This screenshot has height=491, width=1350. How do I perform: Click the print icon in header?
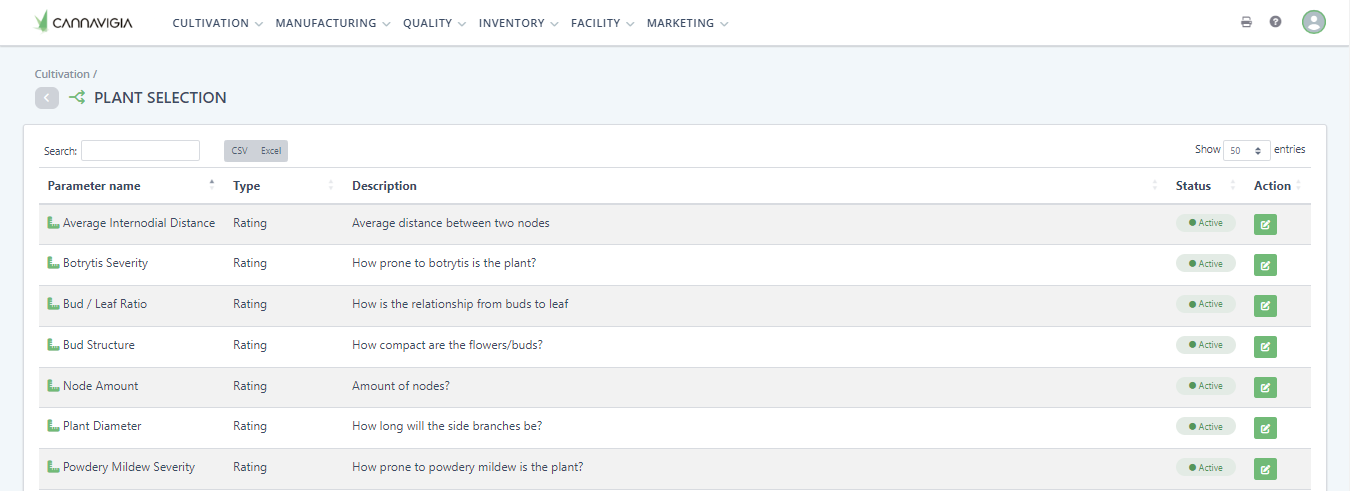pyautogui.click(x=1246, y=22)
